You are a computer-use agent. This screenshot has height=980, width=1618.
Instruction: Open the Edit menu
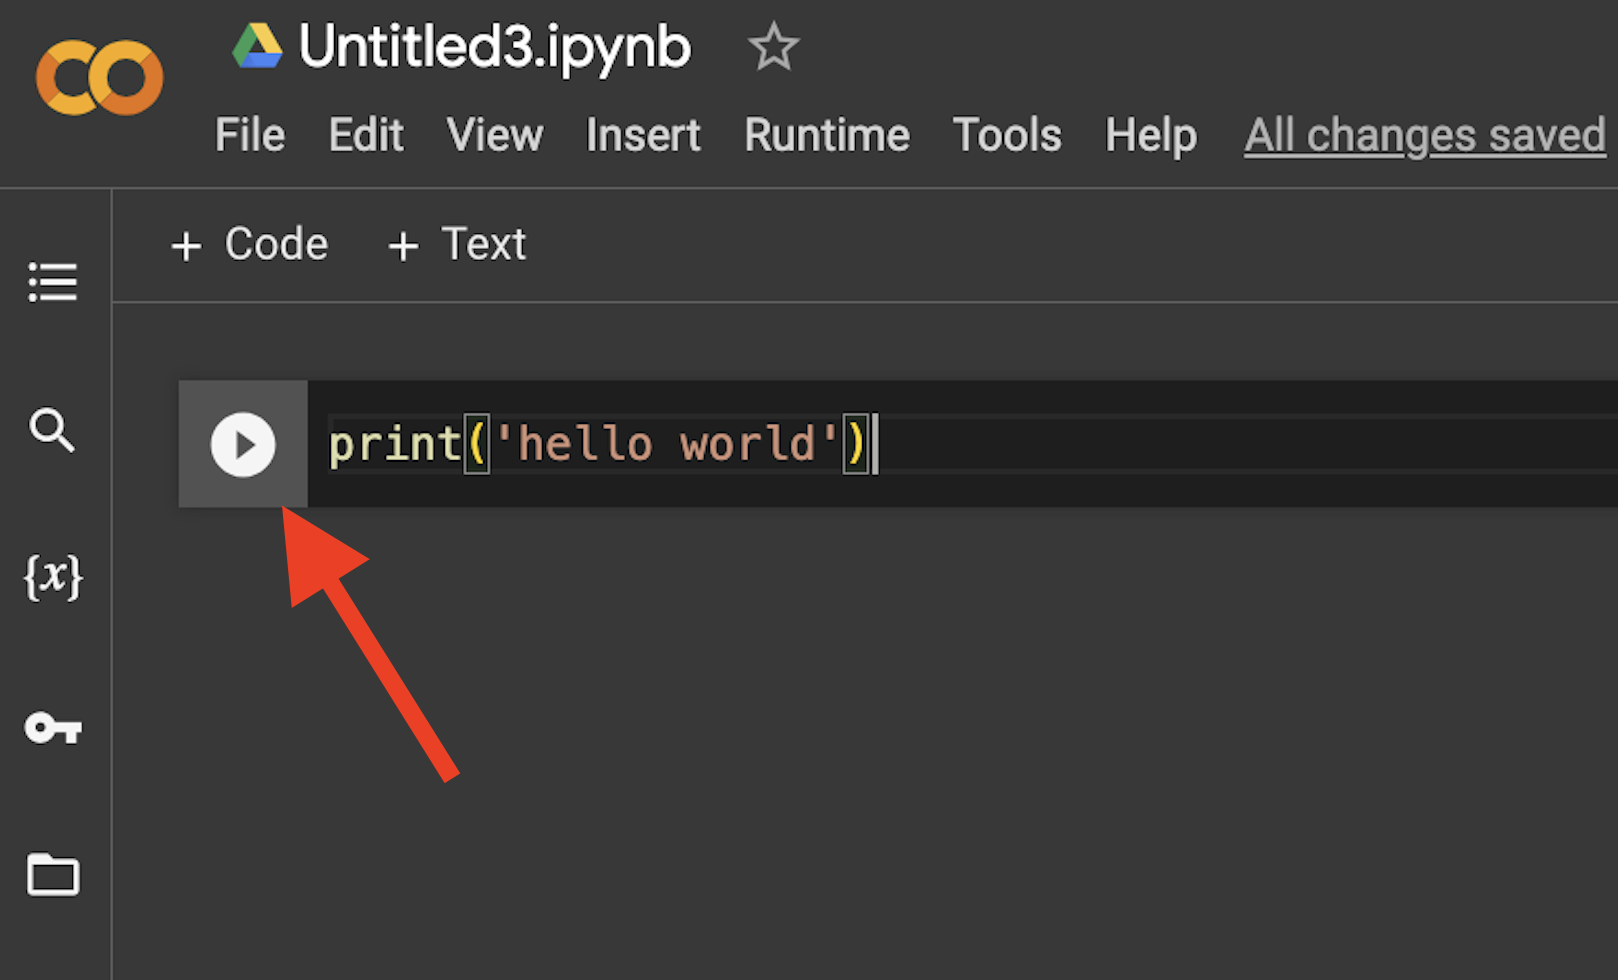[366, 135]
